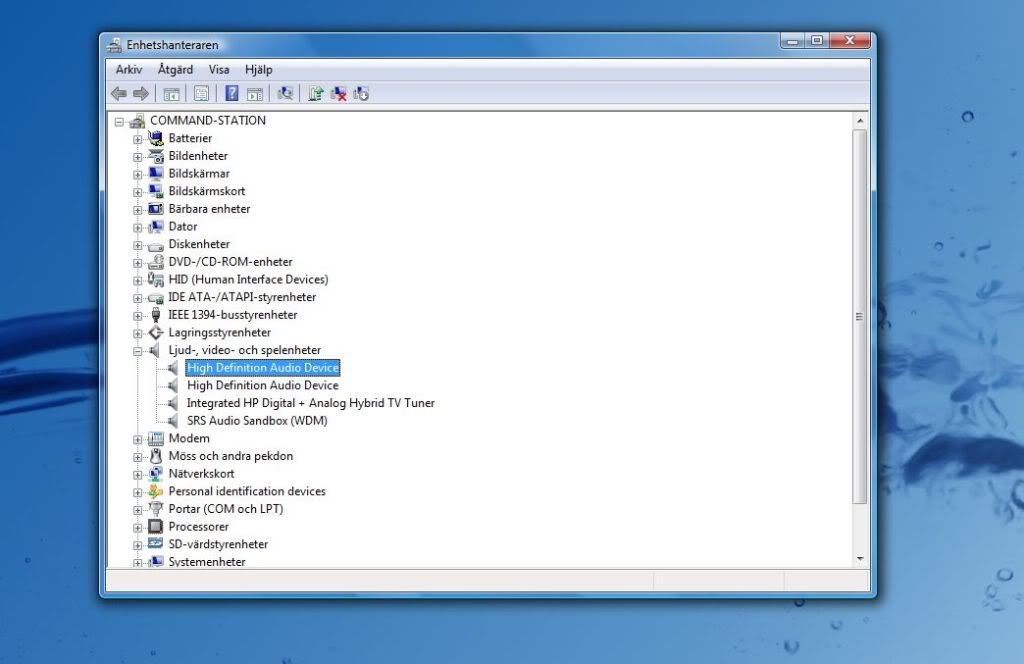Click Scan for hardware changes icon

tap(285, 94)
